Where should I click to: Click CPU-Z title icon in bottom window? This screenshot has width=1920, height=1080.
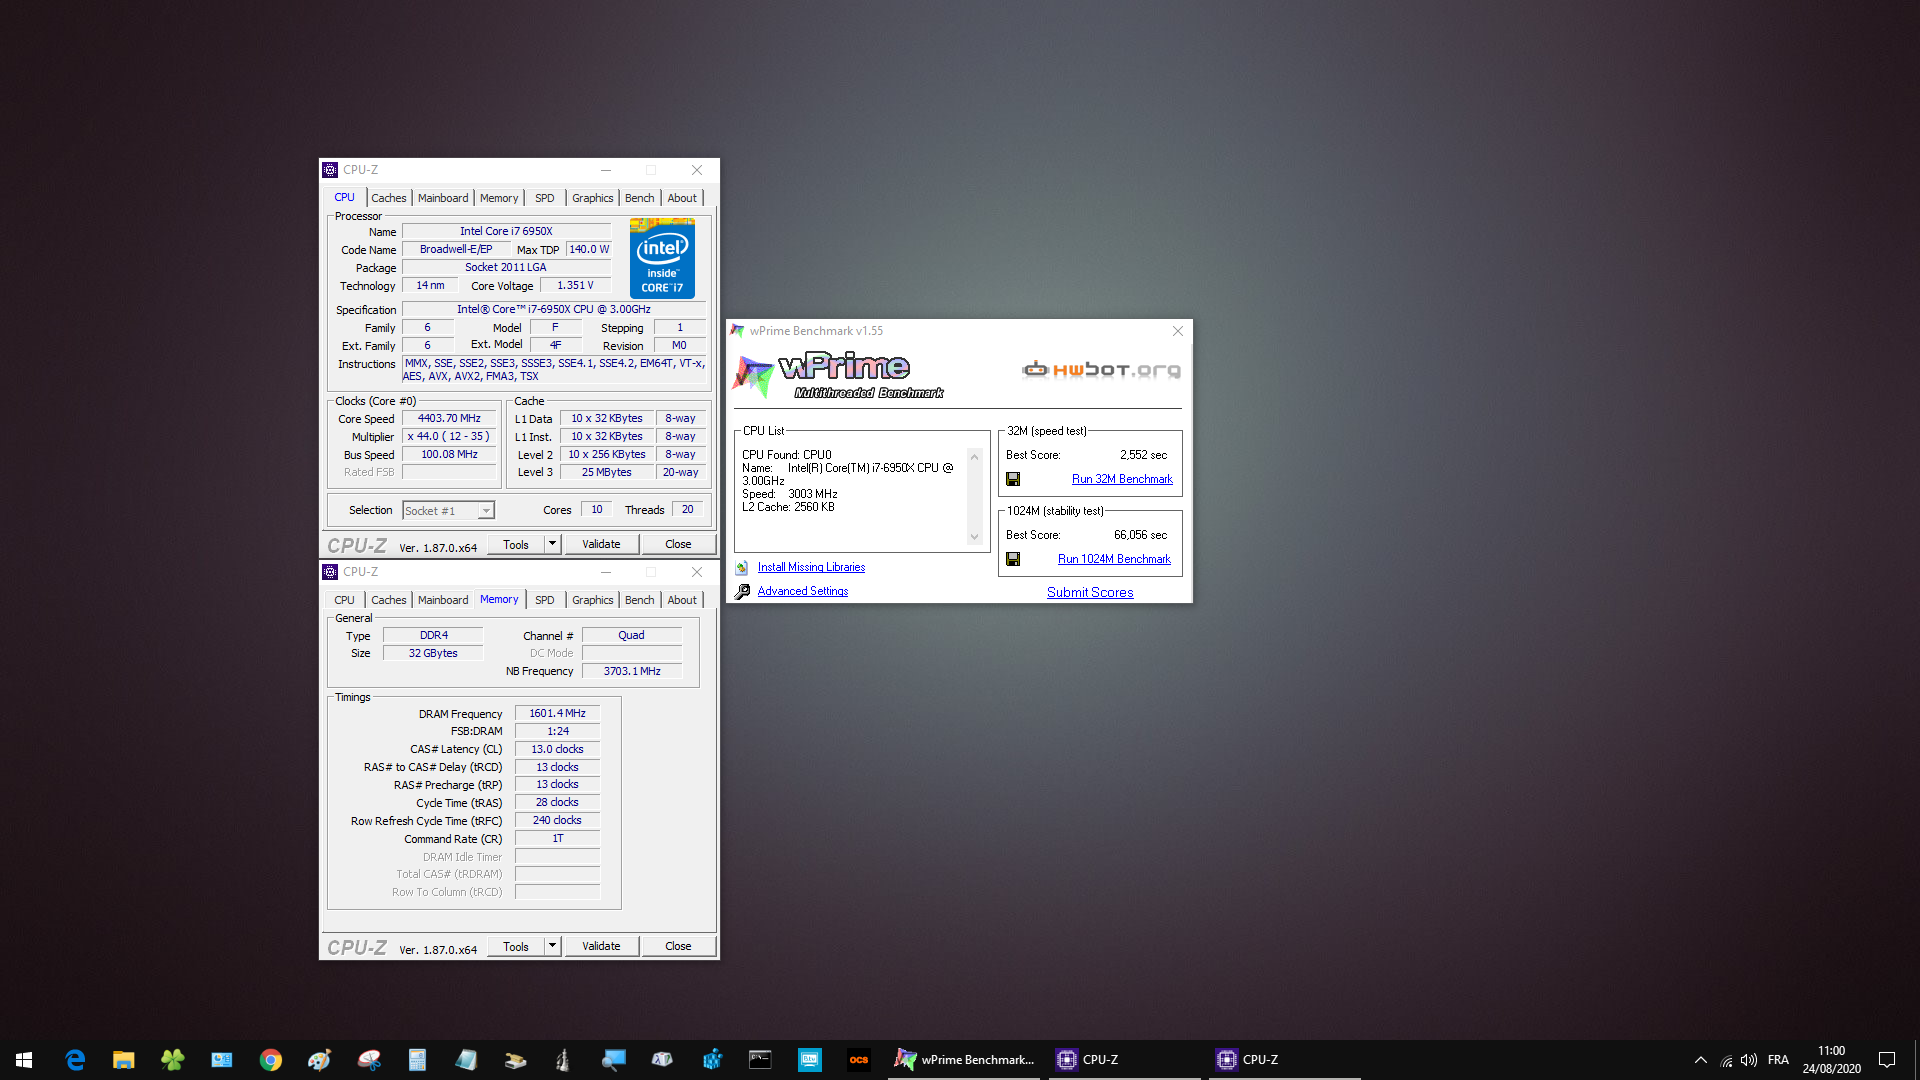pos(330,572)
